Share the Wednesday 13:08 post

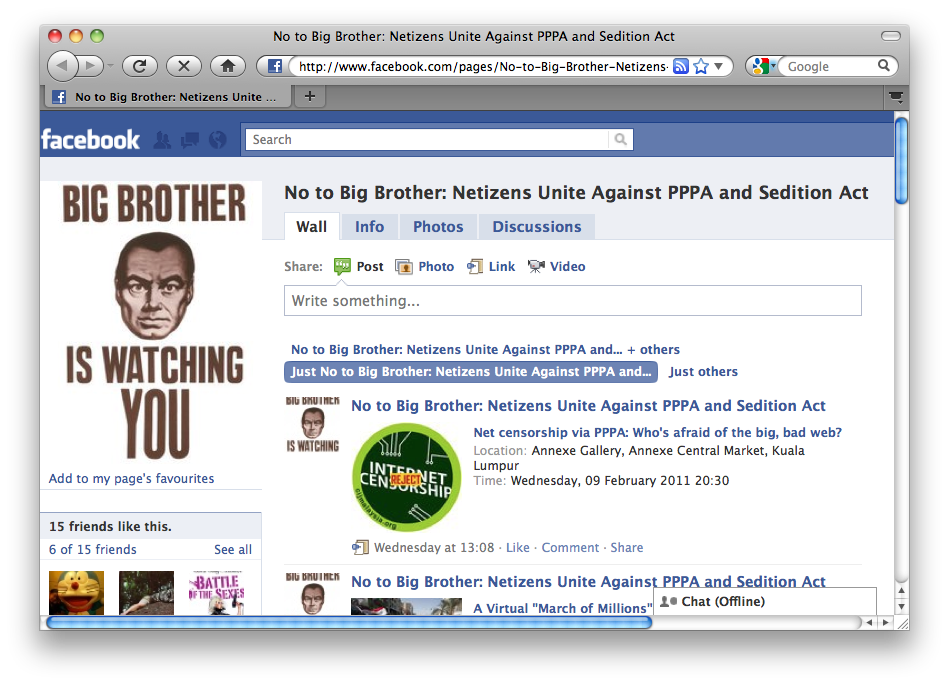click(x=626, y=548)
